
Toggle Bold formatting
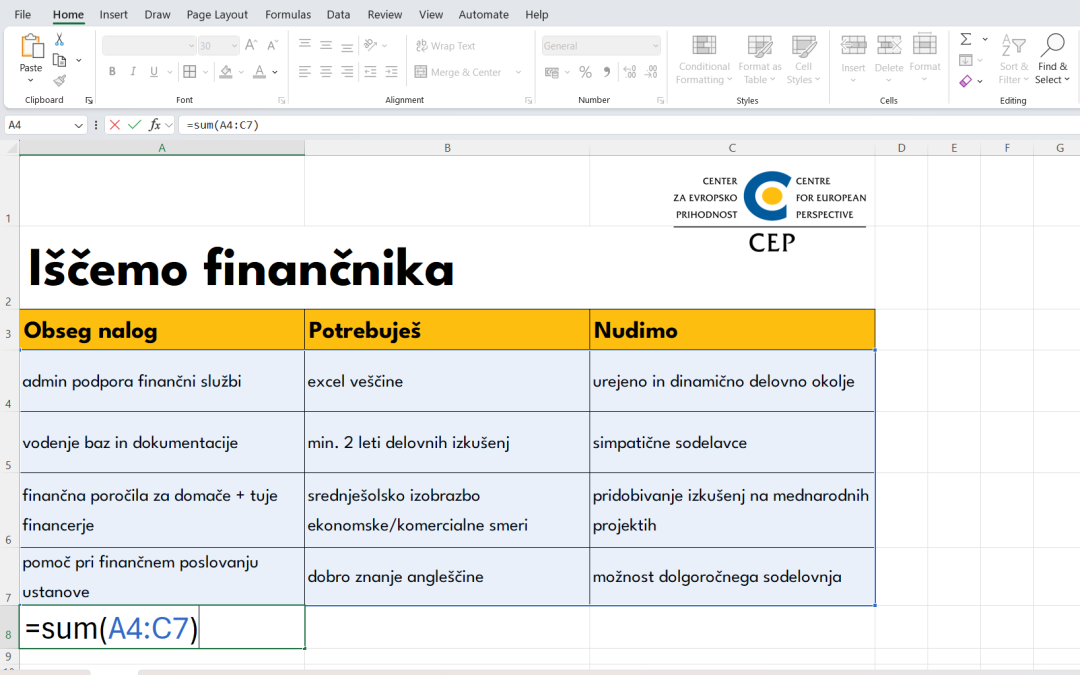pyautogui.click(x=112, y=72)
